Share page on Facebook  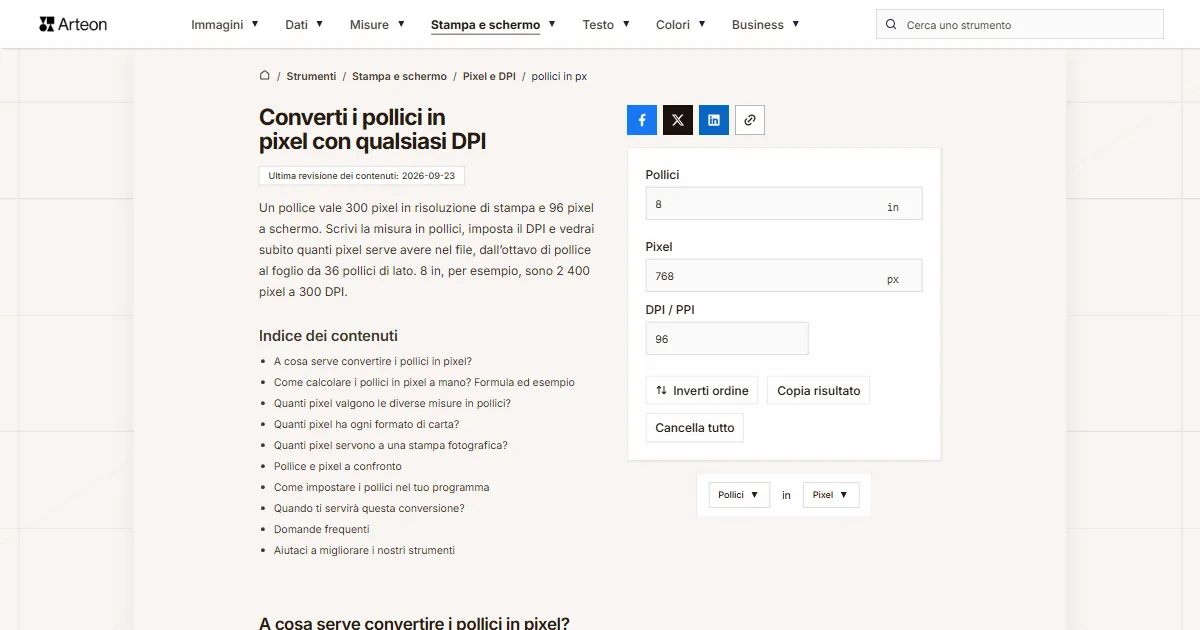pyautogui.click(x=642, y=120)
